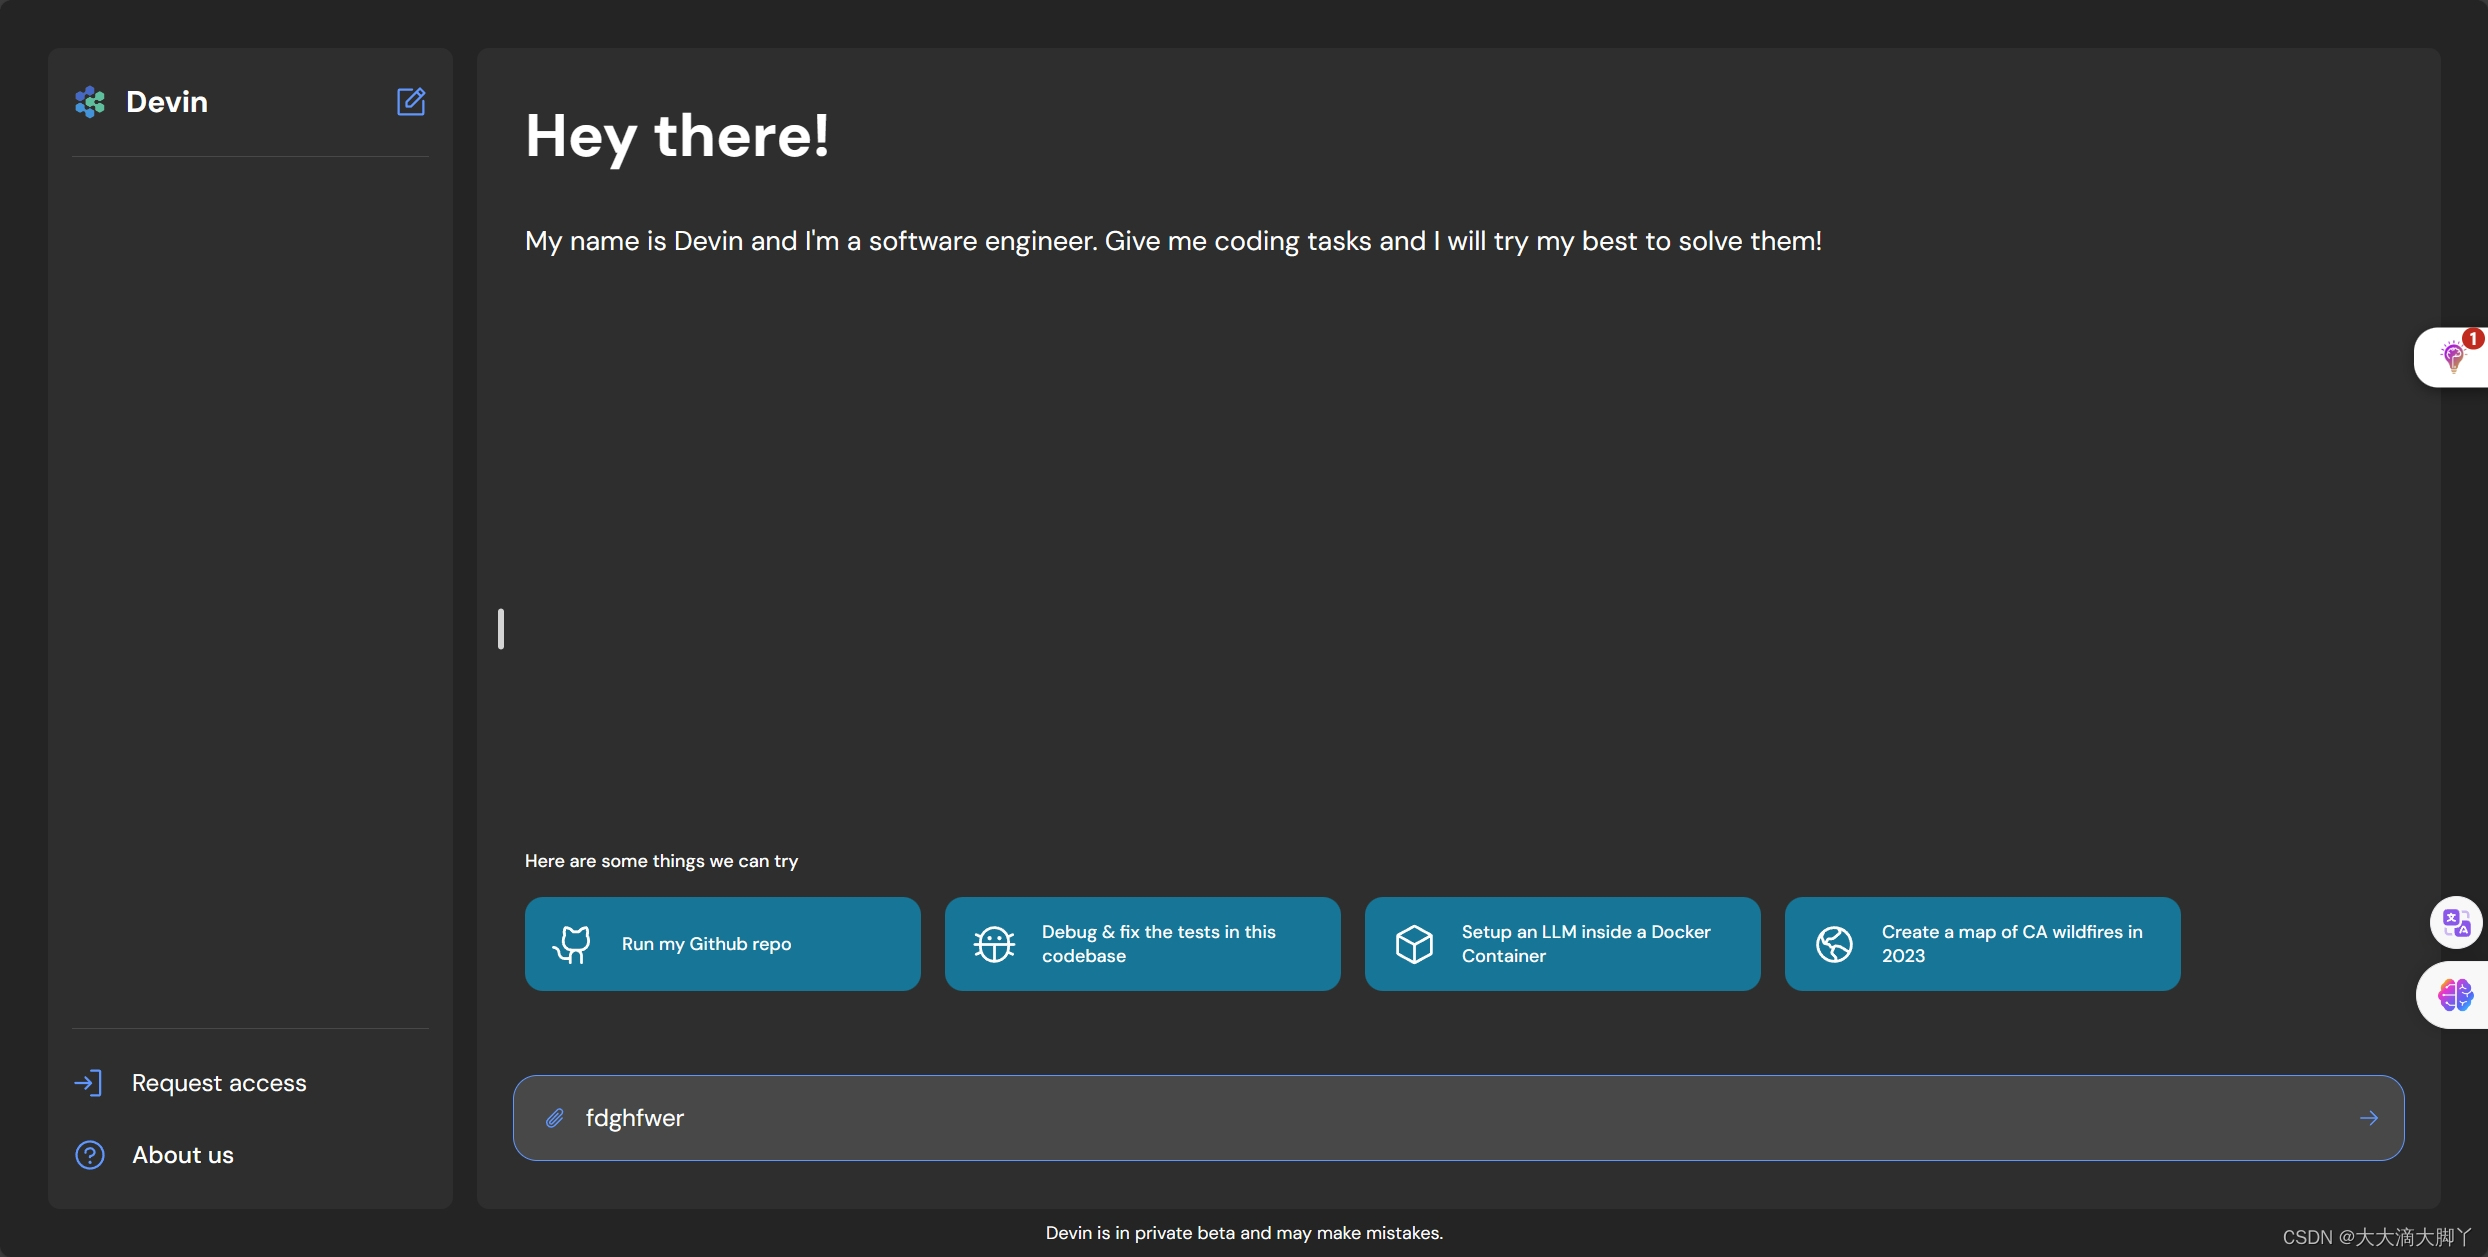Click the About us question mark icon

[90, 1155]
